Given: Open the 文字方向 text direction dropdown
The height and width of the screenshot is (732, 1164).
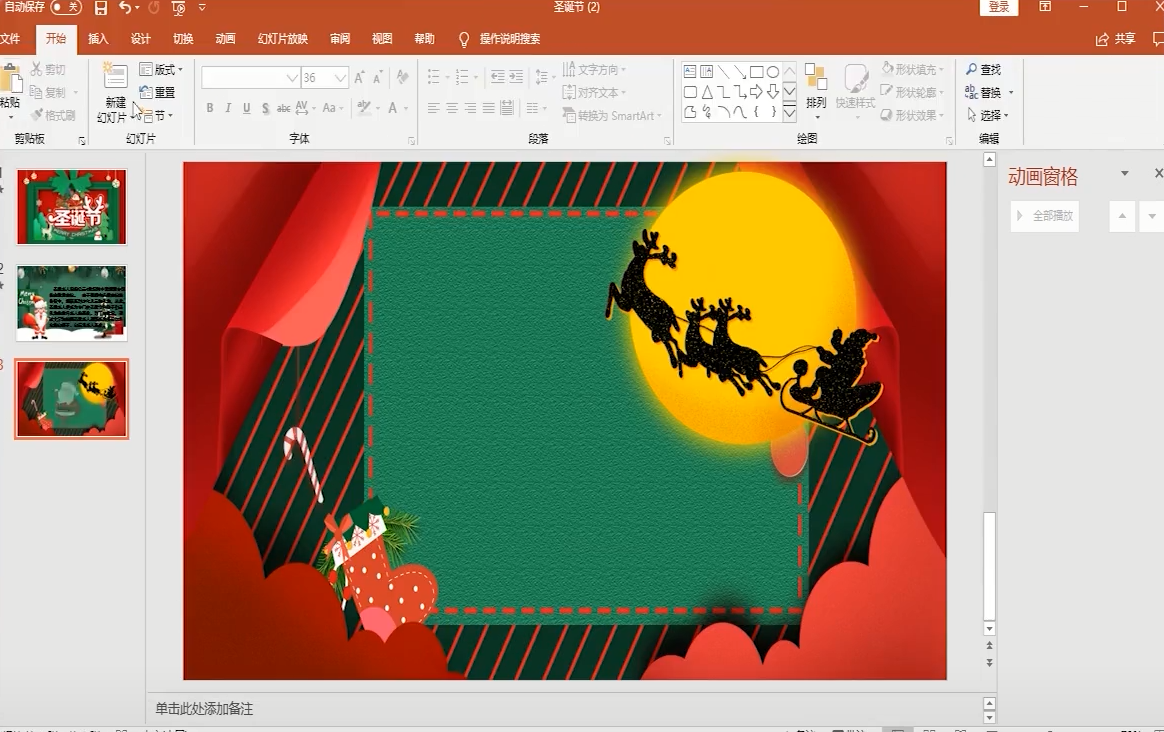Looking at the screenshot, I should [x=594, y=69].
